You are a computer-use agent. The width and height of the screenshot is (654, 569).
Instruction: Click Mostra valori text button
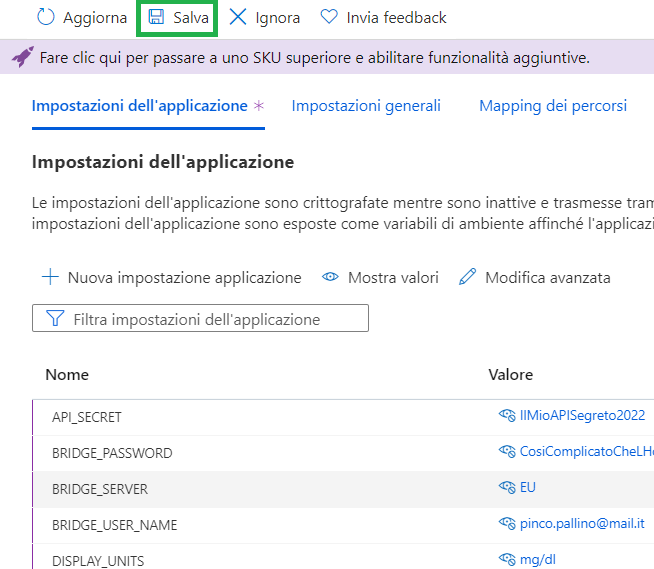393,277
